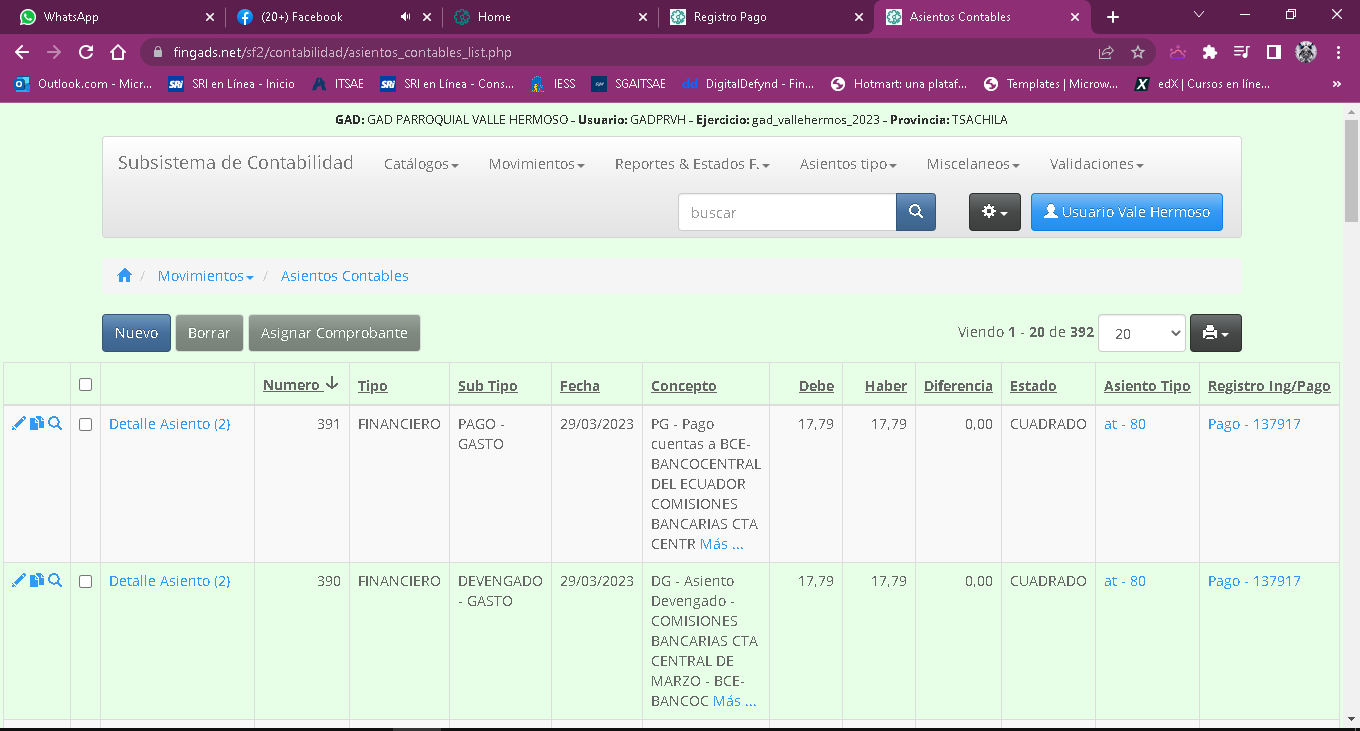
Task: Check the checkbox for asiento 391 row
Action: click(85, 425)
